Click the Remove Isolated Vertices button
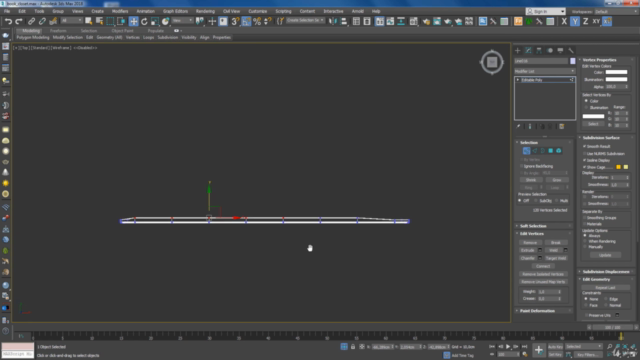This screenshot has width=640, height=360. (543, 274)
